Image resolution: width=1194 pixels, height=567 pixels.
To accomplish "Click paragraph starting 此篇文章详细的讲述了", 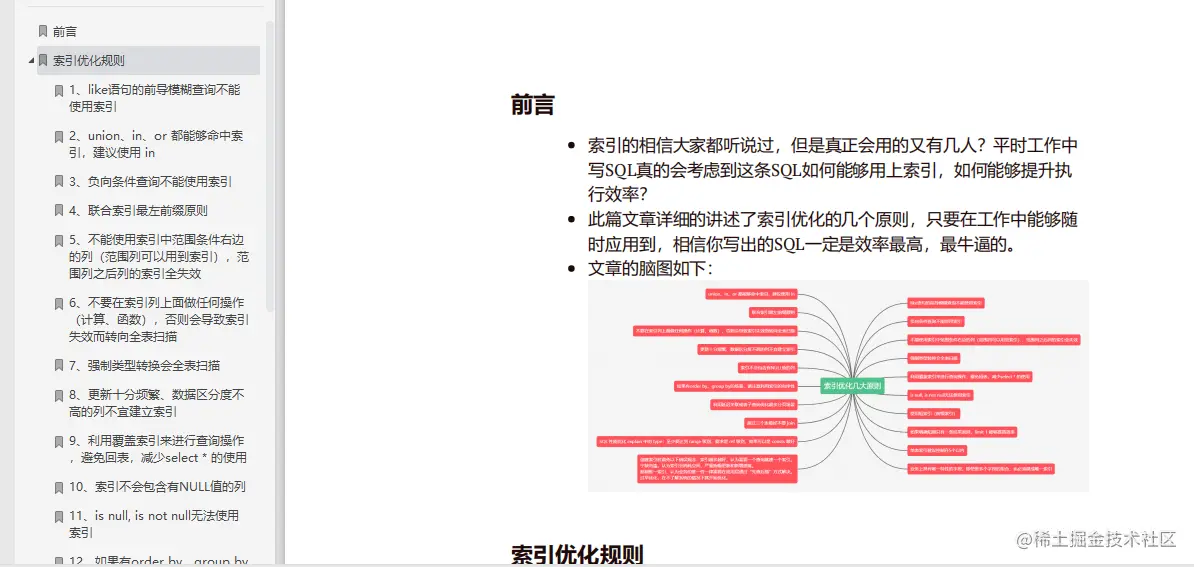I will pyautogui.click(x=833, y=232).
